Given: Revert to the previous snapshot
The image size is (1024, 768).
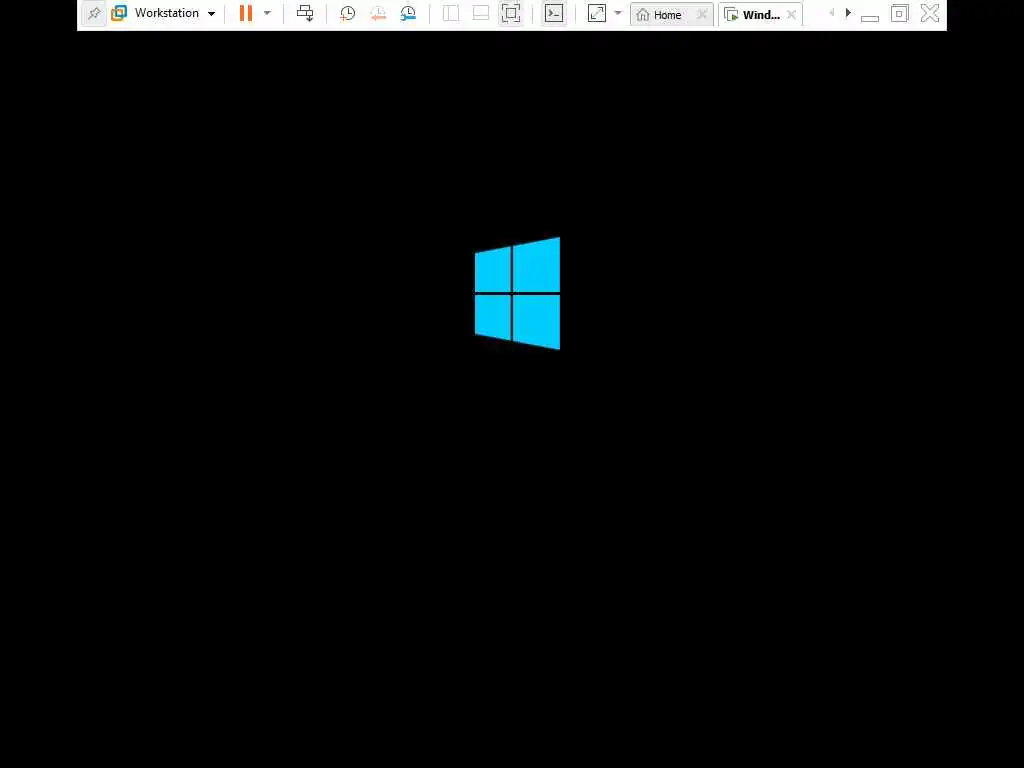Looking at the screenshot, I should [378, 13].
